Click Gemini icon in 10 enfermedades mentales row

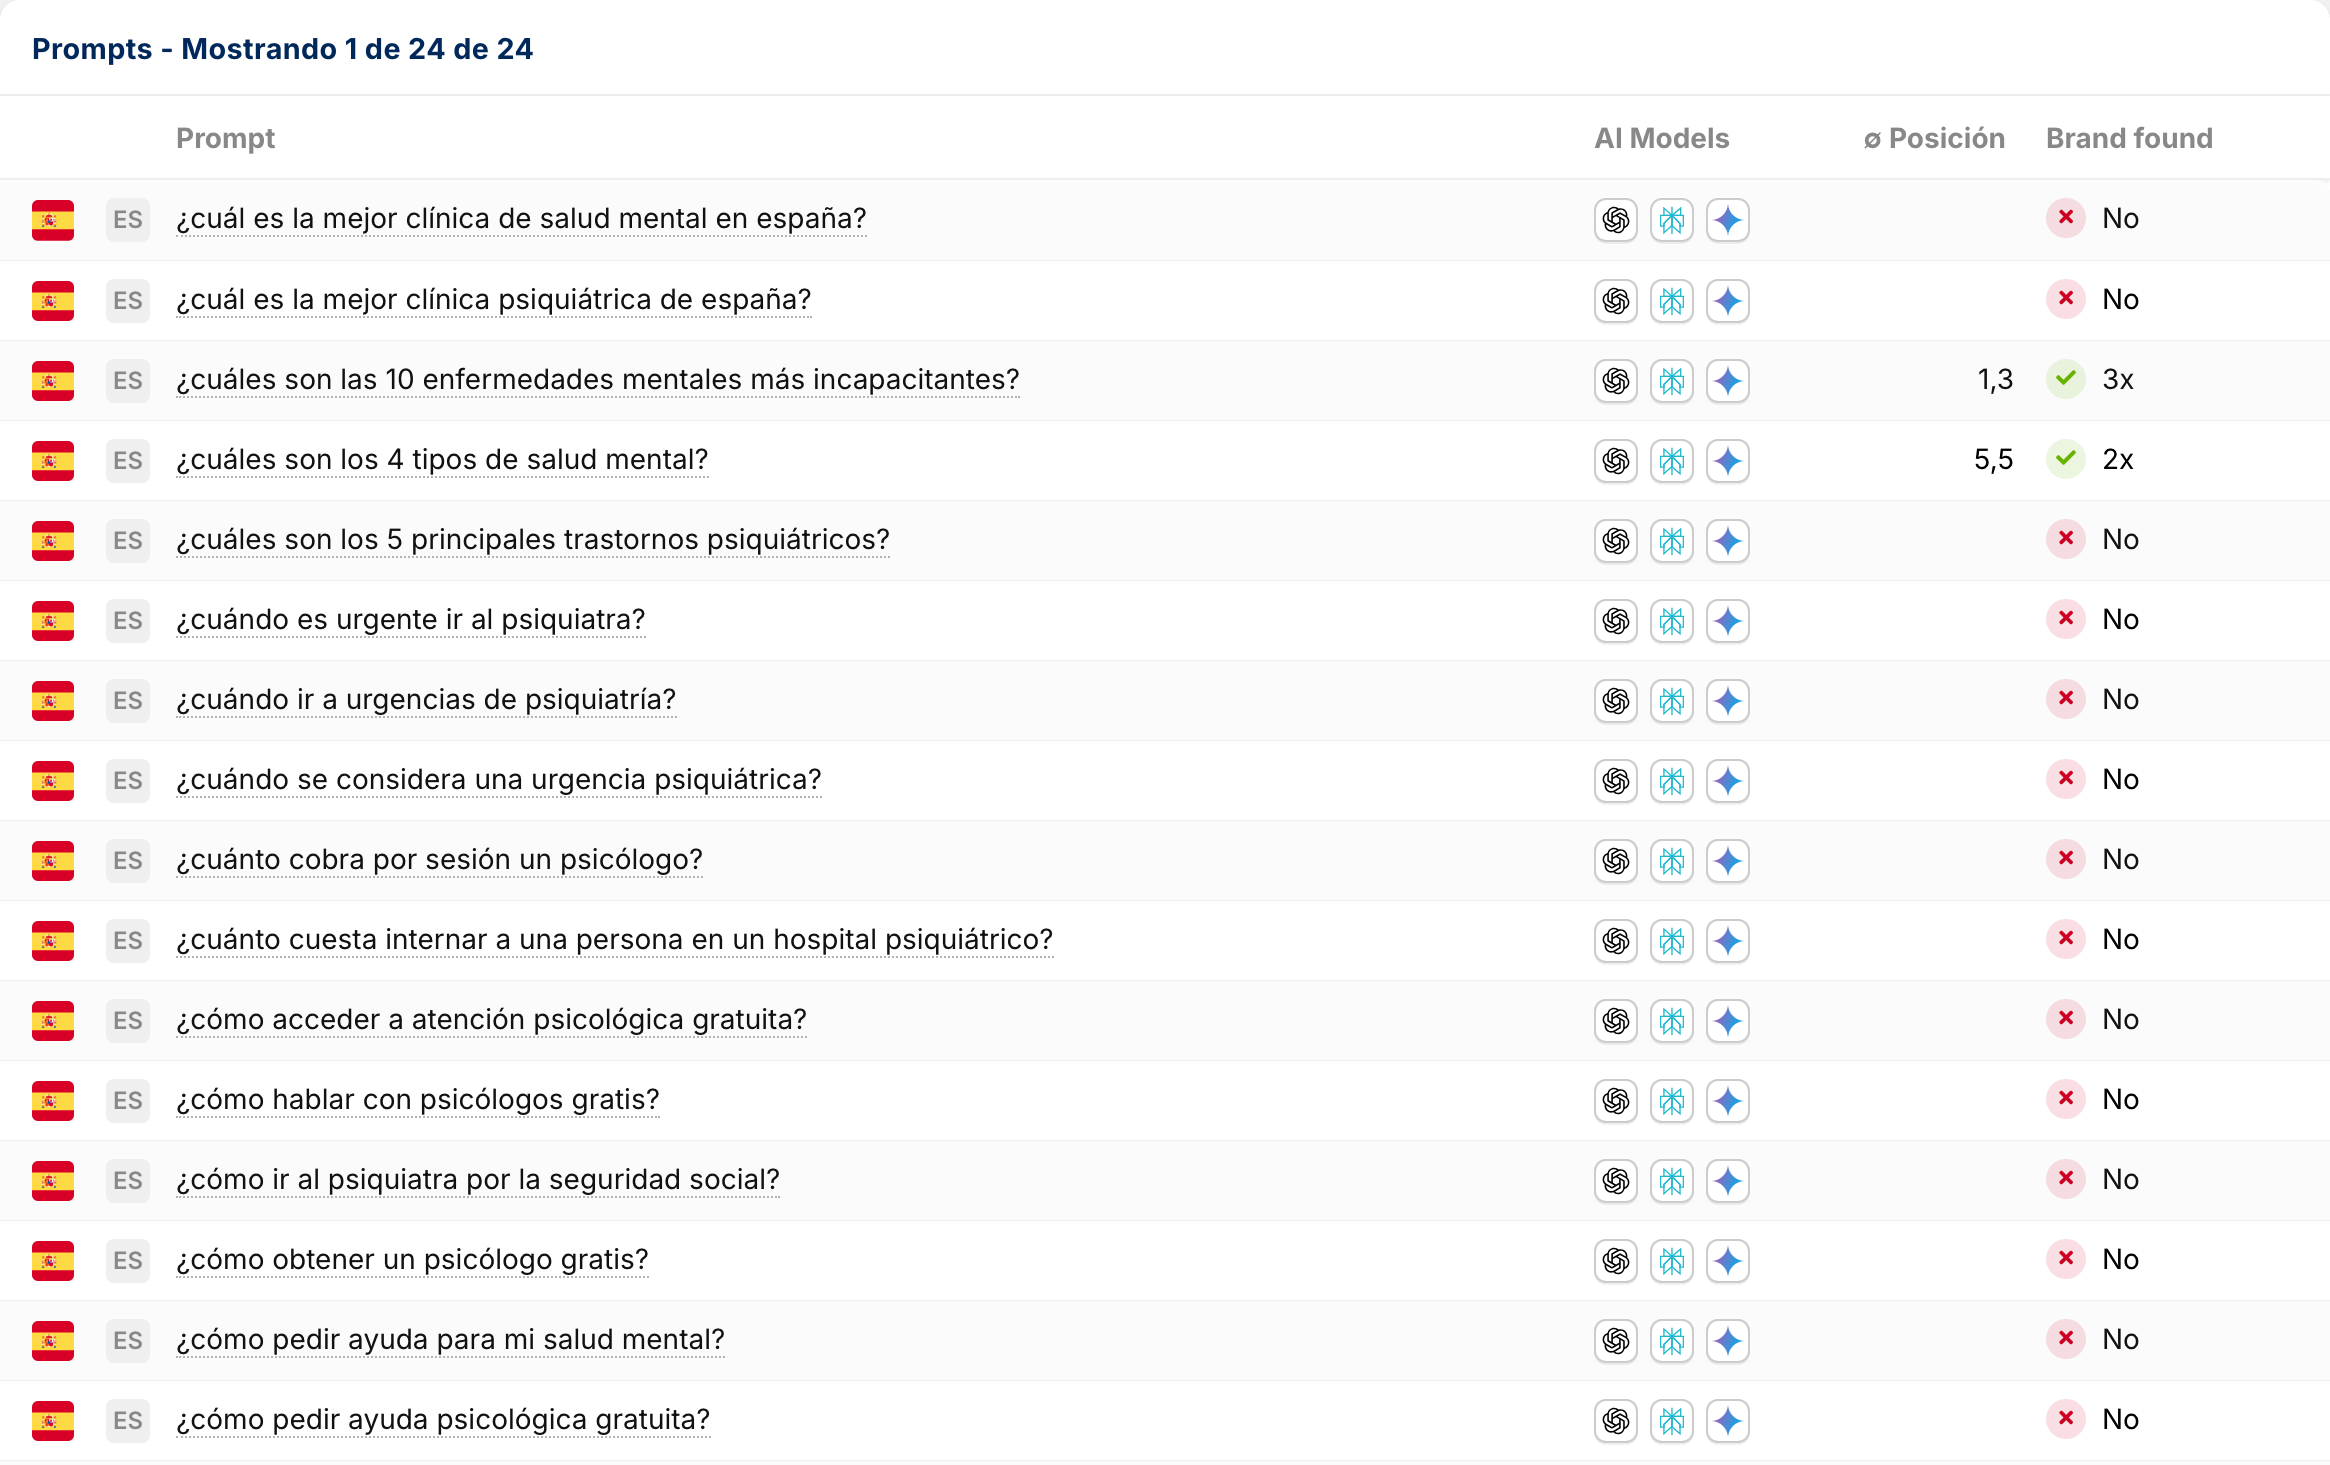click(x=1727, y=380)
